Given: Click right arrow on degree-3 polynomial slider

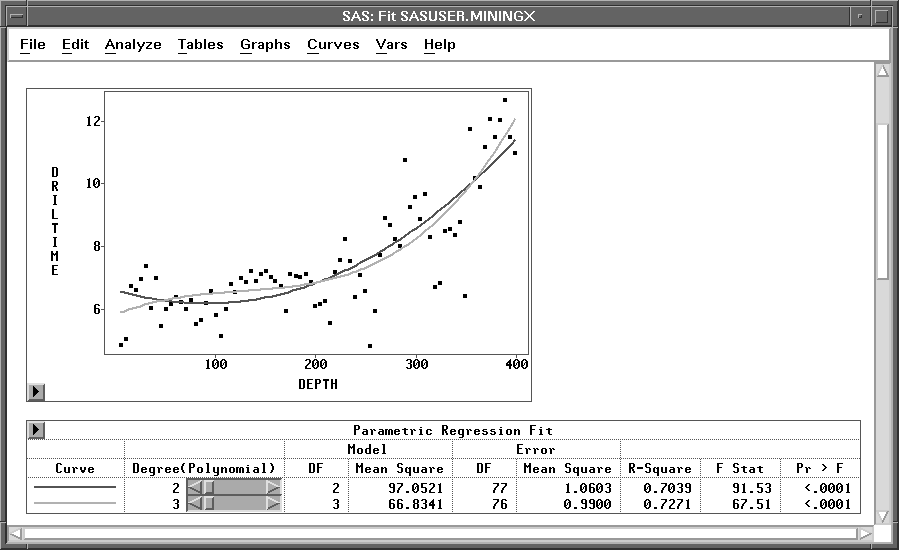Looking at the screenshot, I should coord(273,504).
